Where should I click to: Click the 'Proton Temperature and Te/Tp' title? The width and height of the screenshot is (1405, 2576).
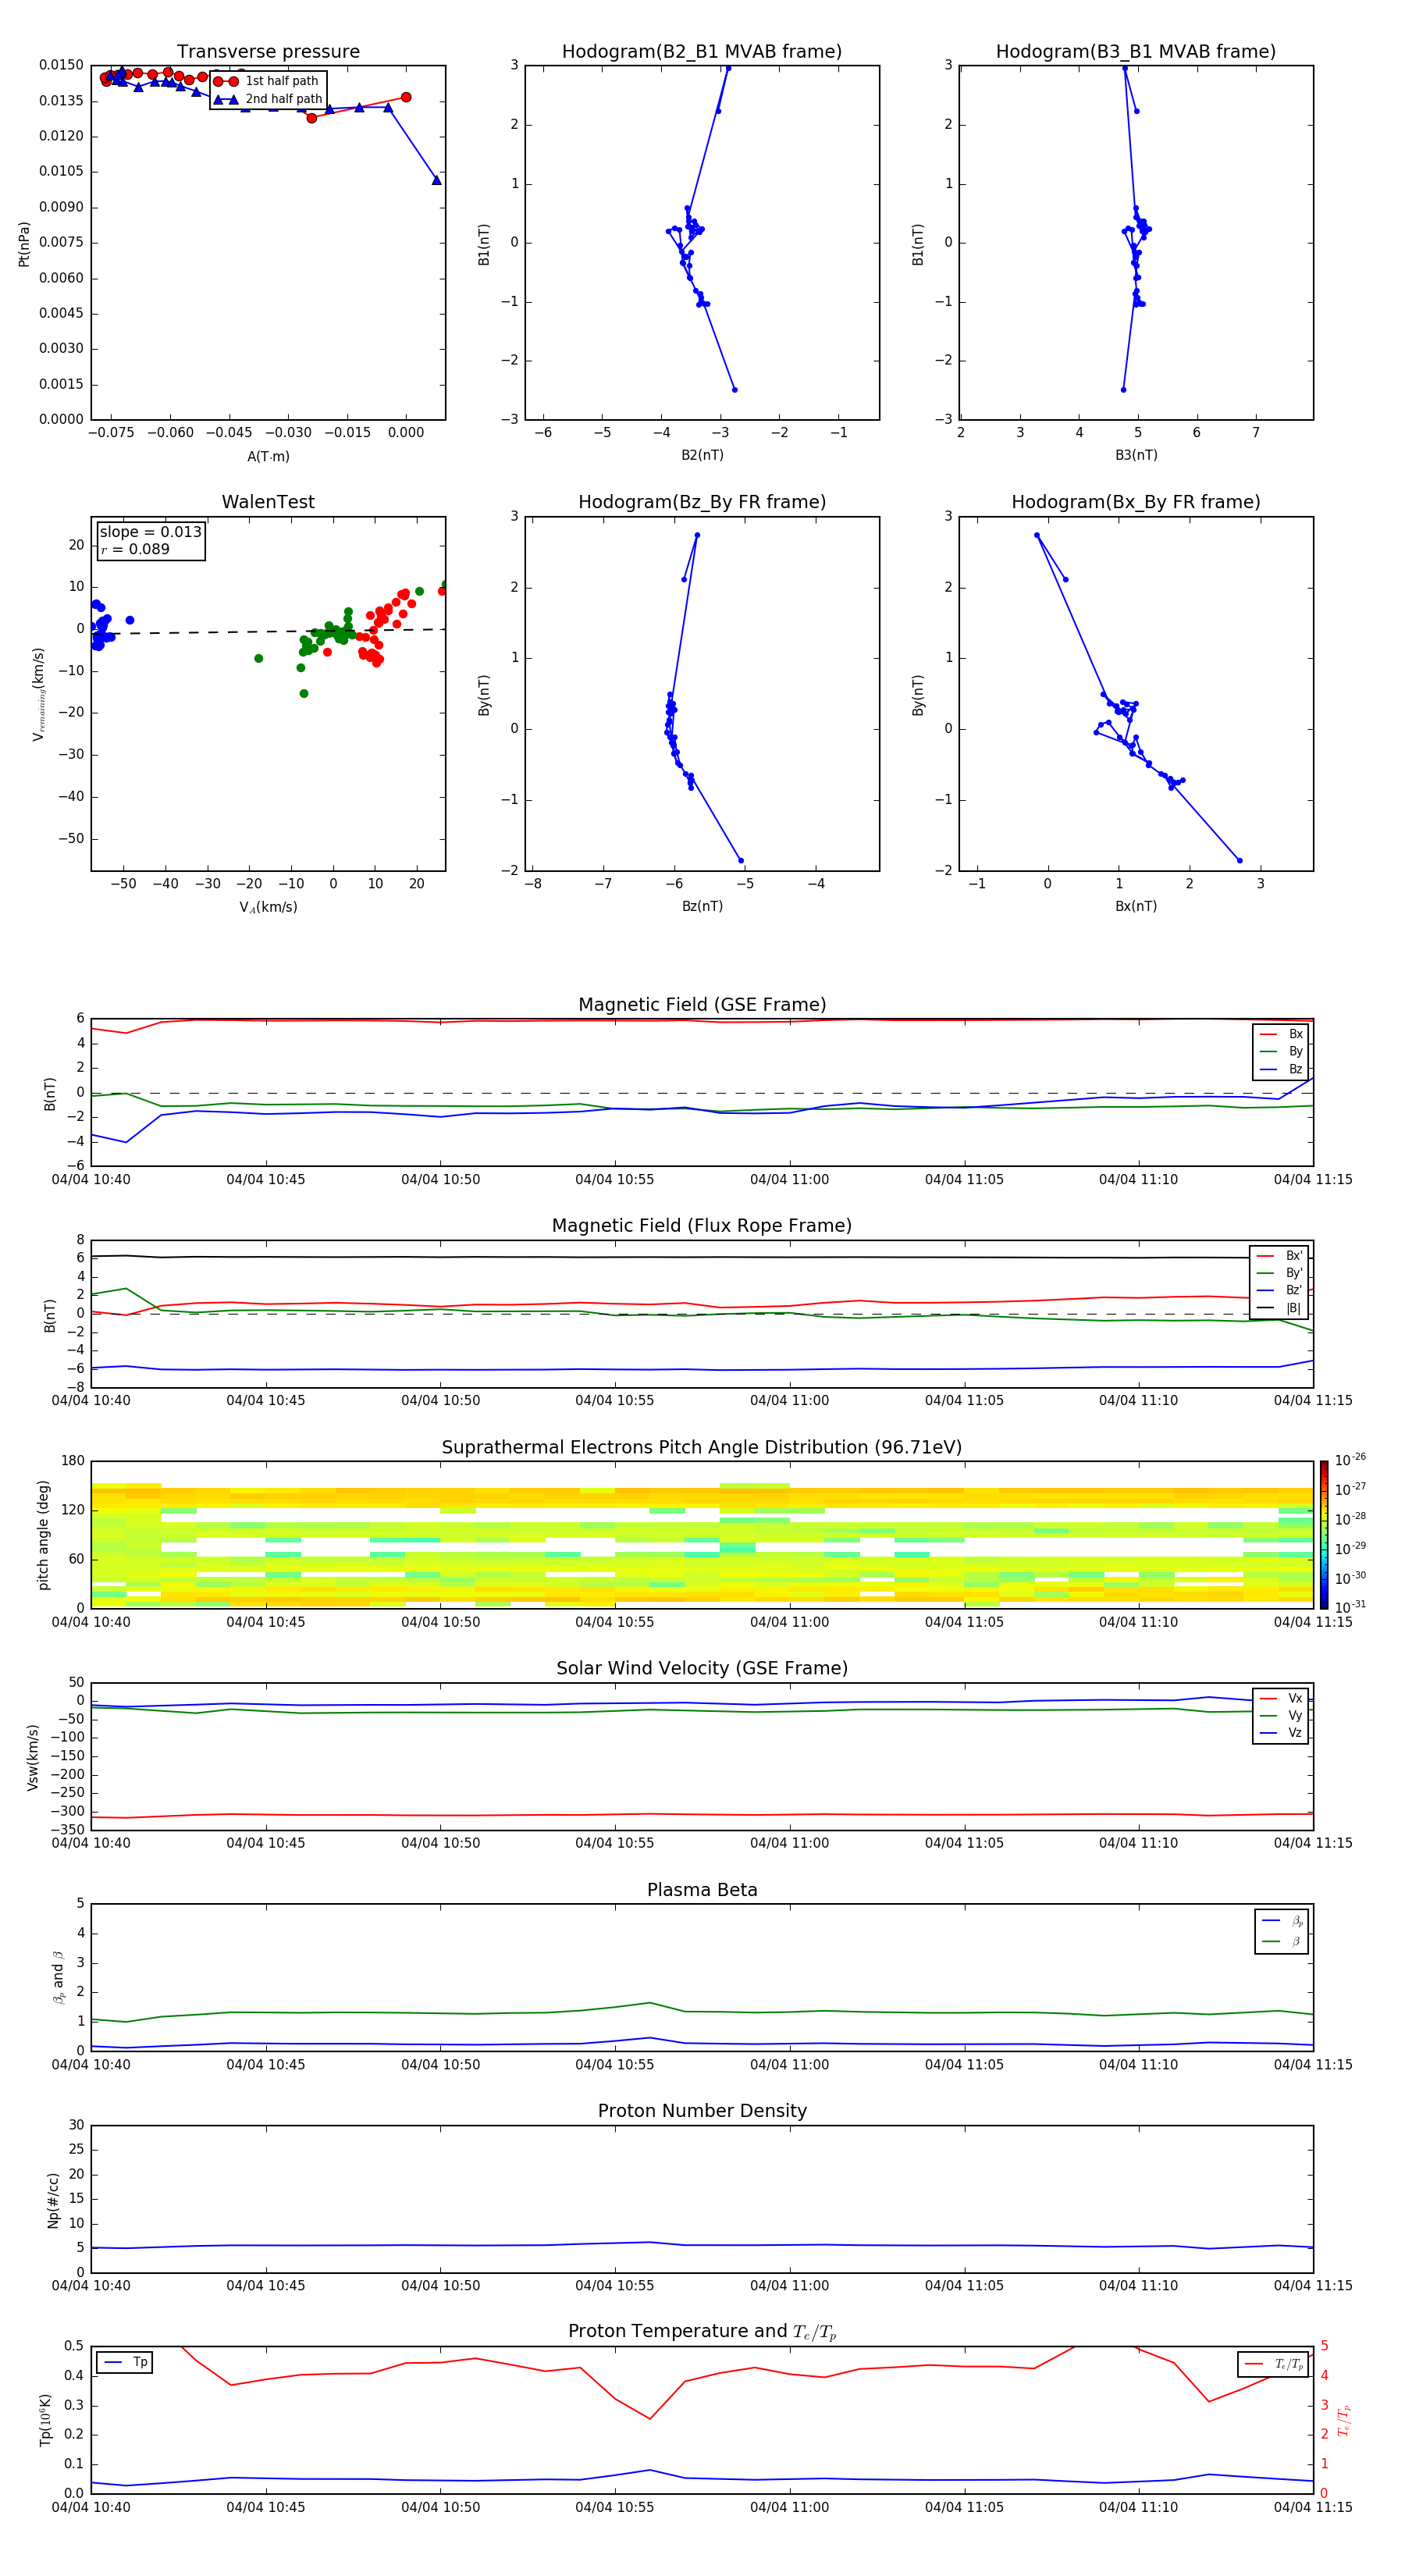pos(702,2332)
